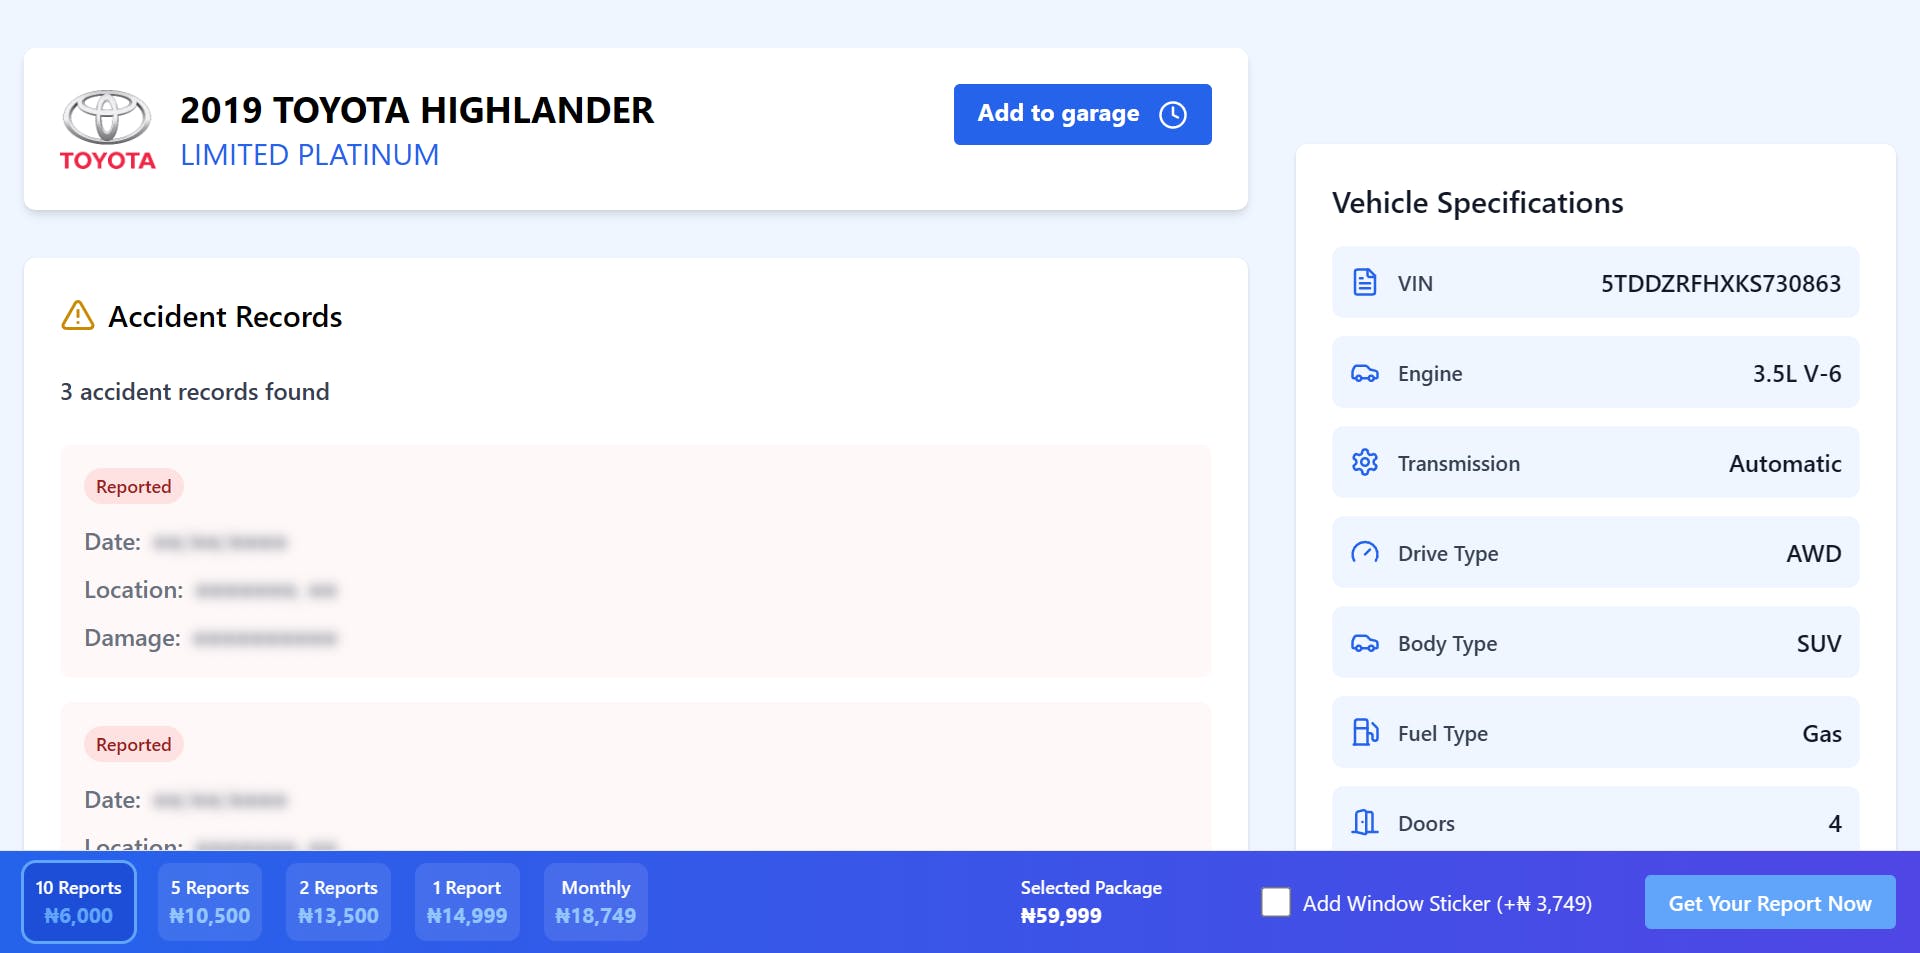Click the Add to garage button
This screenshot has width=1920, height=953.
tap(1082, 114)
